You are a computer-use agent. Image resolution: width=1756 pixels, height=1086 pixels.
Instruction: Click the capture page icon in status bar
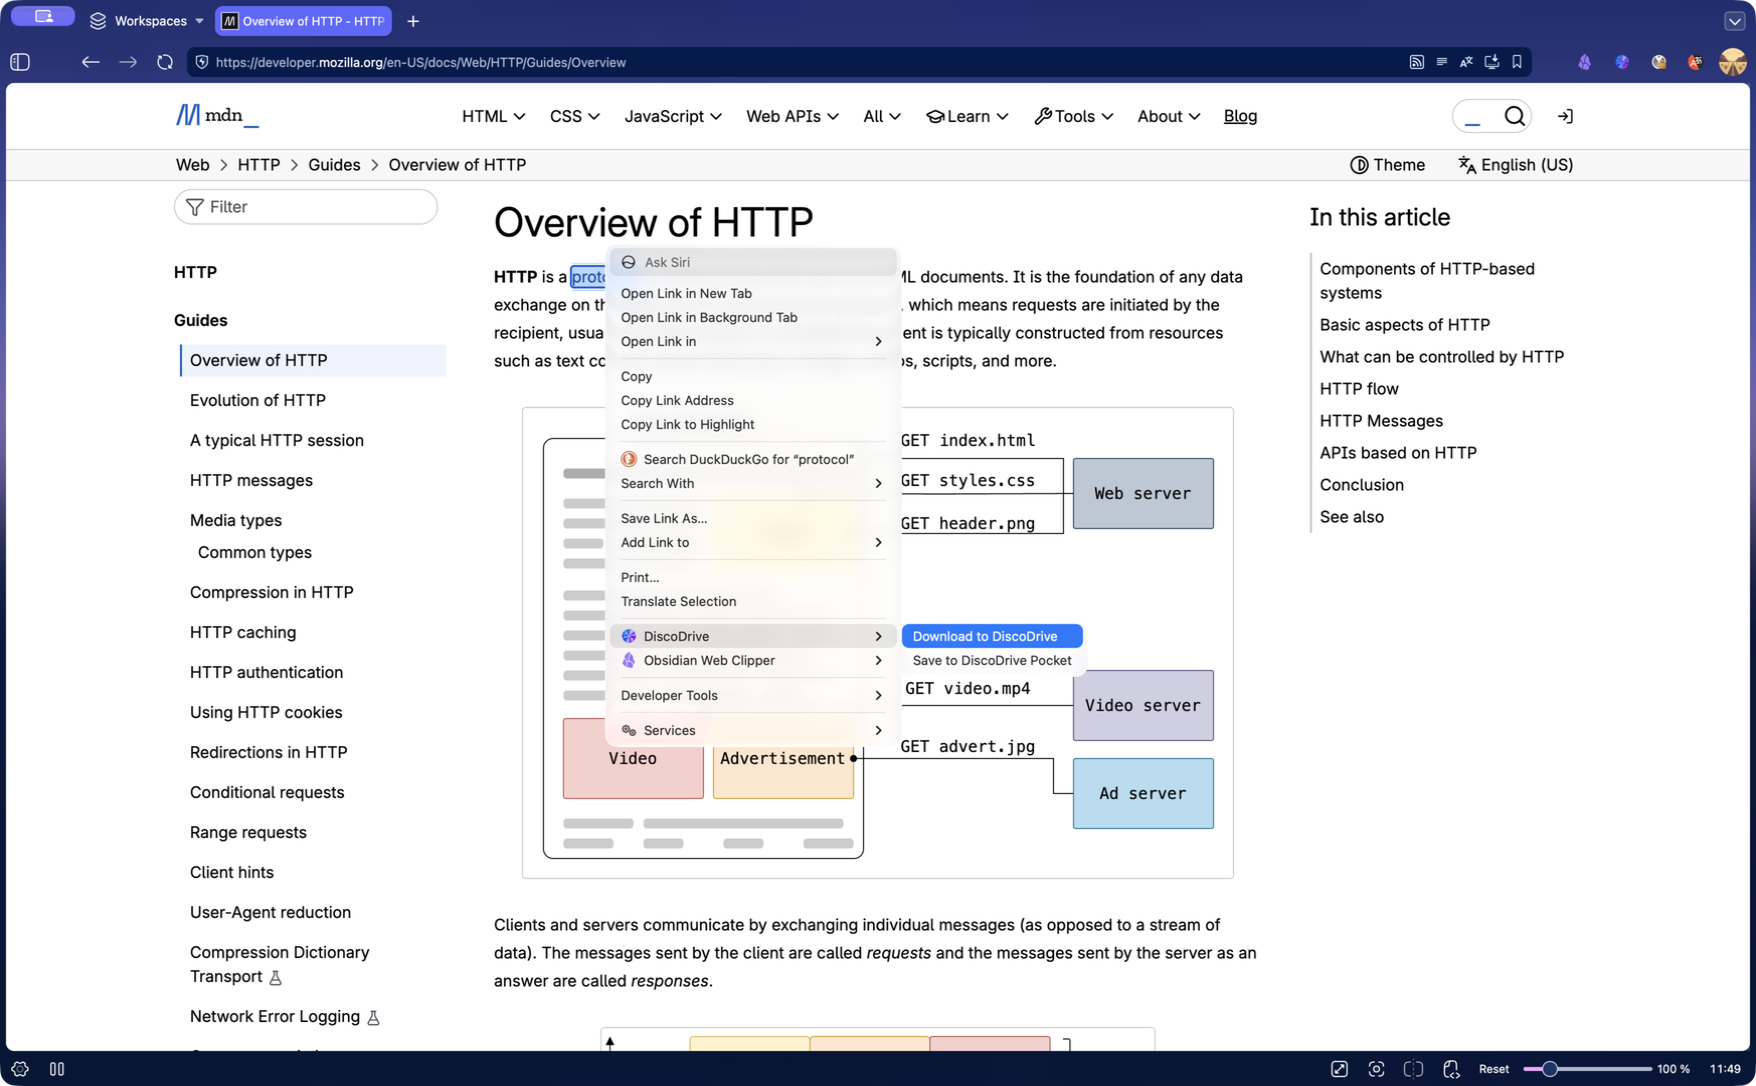[1376, 1069]
